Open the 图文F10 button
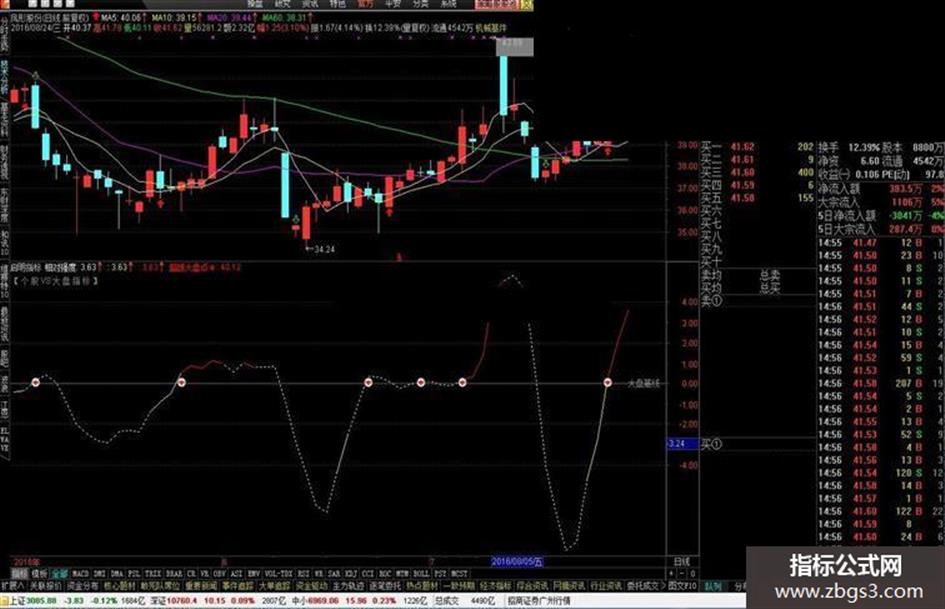 click(x=682, y=585)
